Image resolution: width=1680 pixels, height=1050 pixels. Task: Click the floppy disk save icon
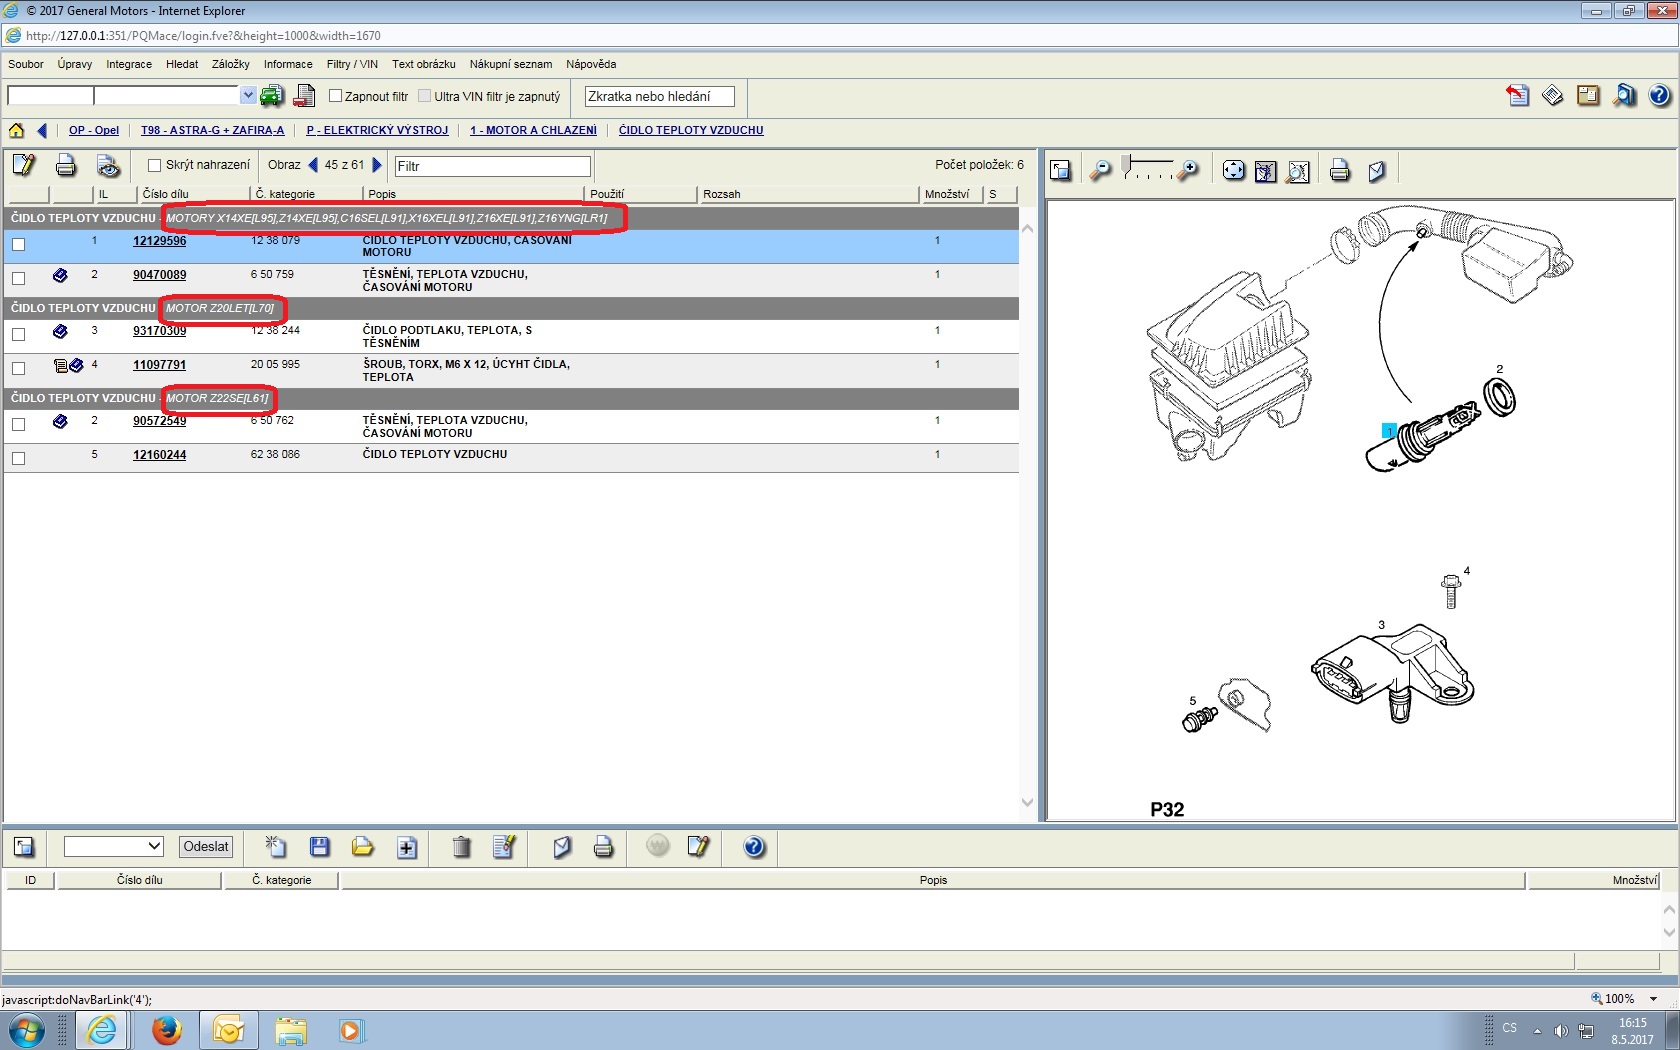click(320, 847)
